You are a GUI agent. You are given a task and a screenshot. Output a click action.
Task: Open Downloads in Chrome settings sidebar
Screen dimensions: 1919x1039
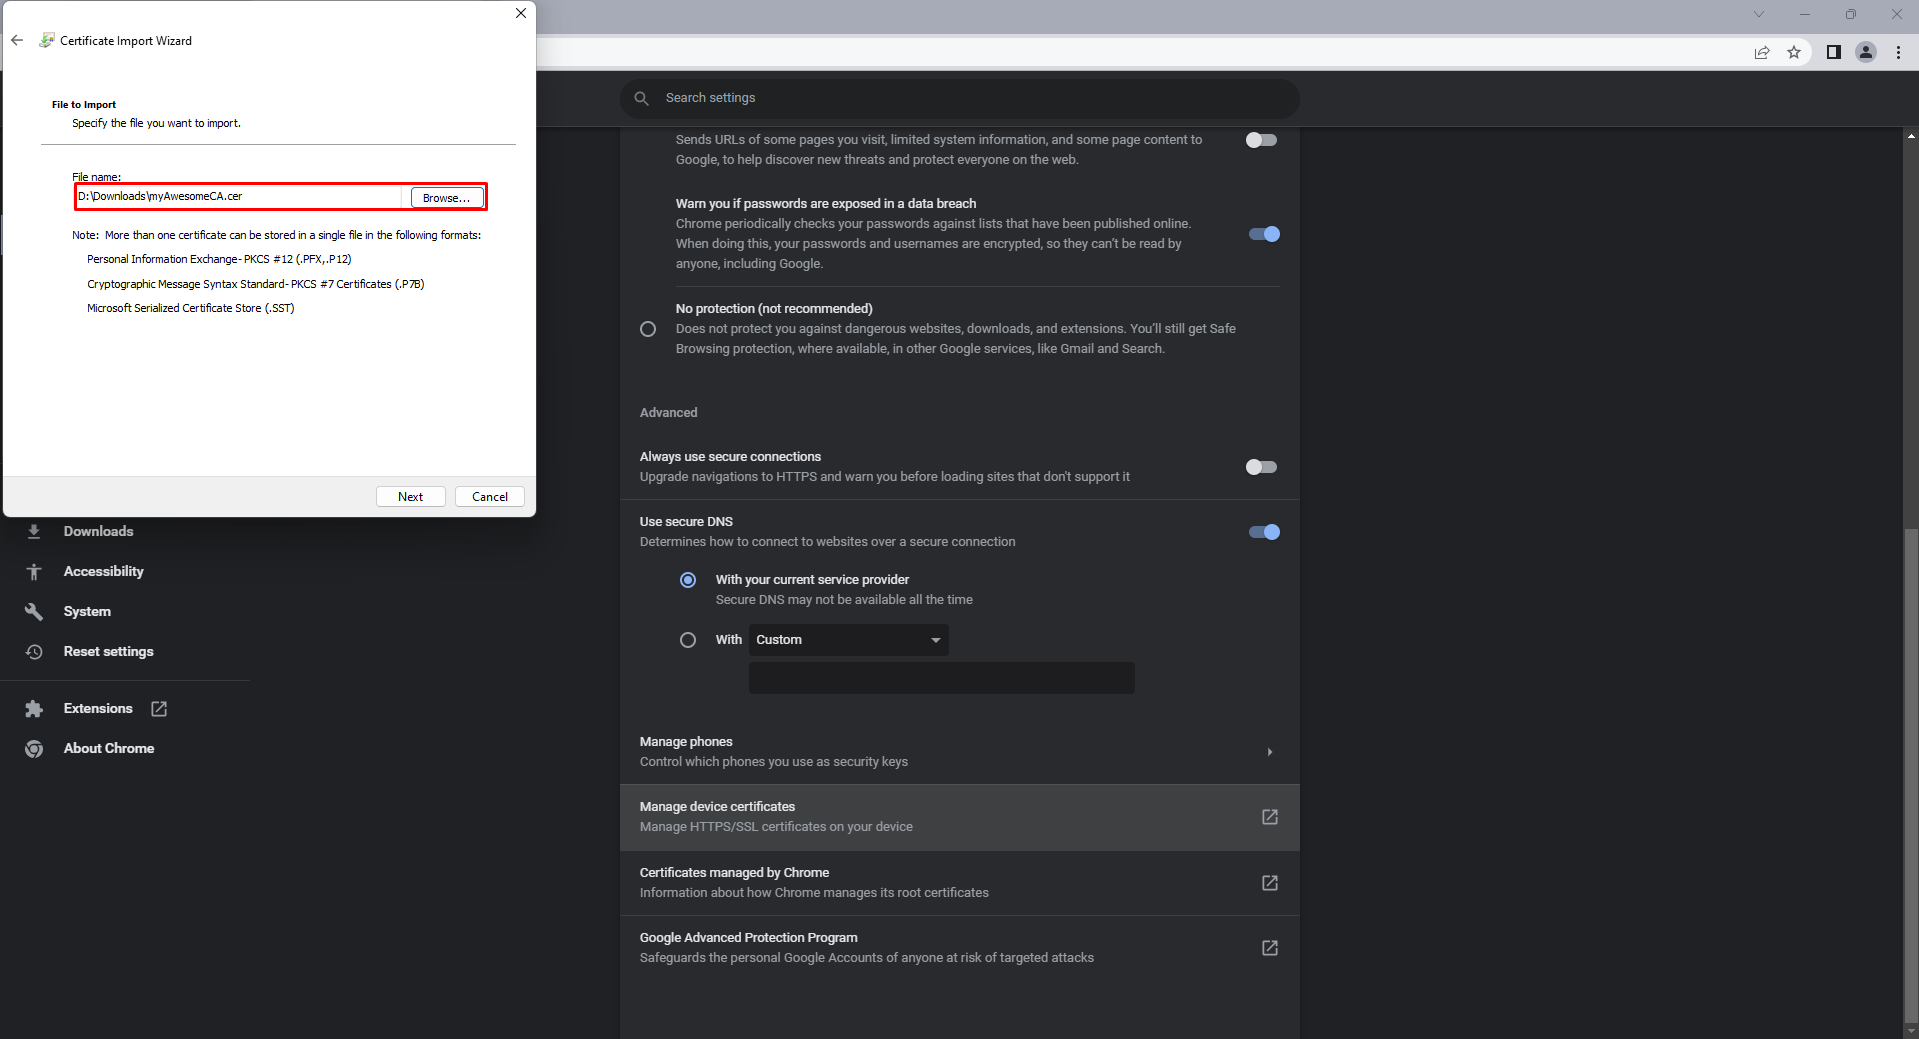(x=98, y=531)
